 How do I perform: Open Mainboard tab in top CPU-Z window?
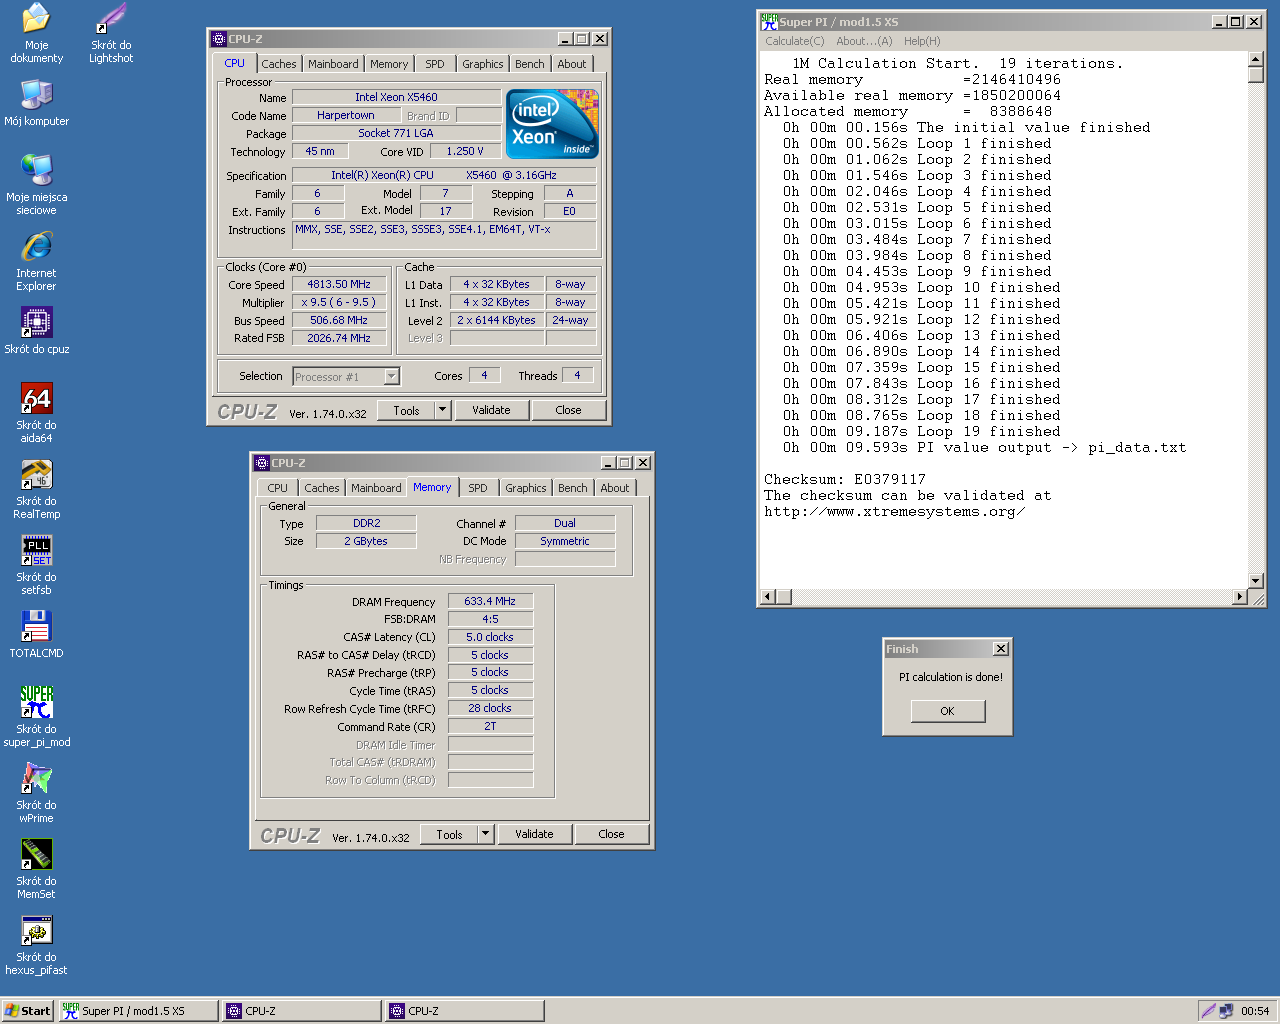point(333,64)
